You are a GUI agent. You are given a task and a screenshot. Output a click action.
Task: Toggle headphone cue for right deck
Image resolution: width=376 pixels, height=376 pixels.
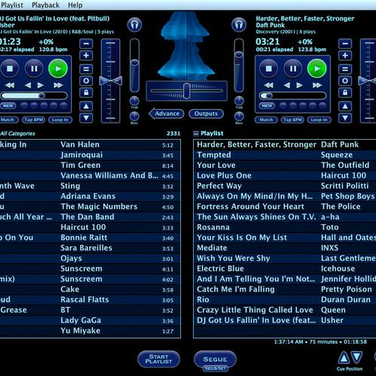pyautogui.click(x=239, y=25)
